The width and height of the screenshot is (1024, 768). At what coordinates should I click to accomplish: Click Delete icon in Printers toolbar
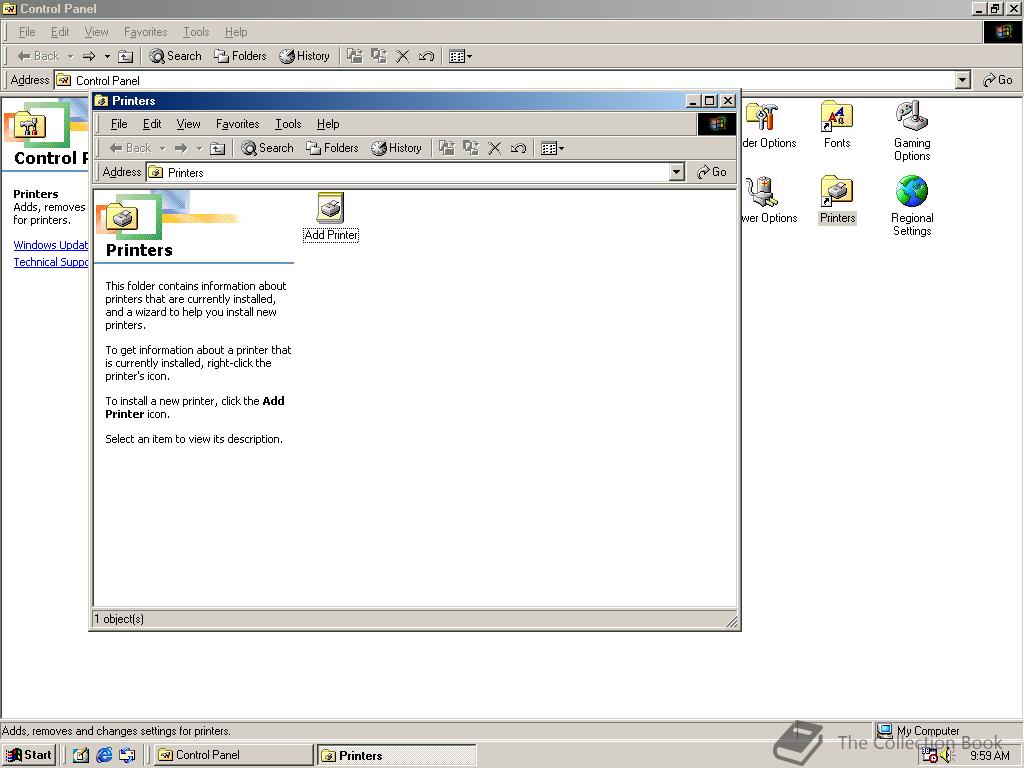coord(495,148)
